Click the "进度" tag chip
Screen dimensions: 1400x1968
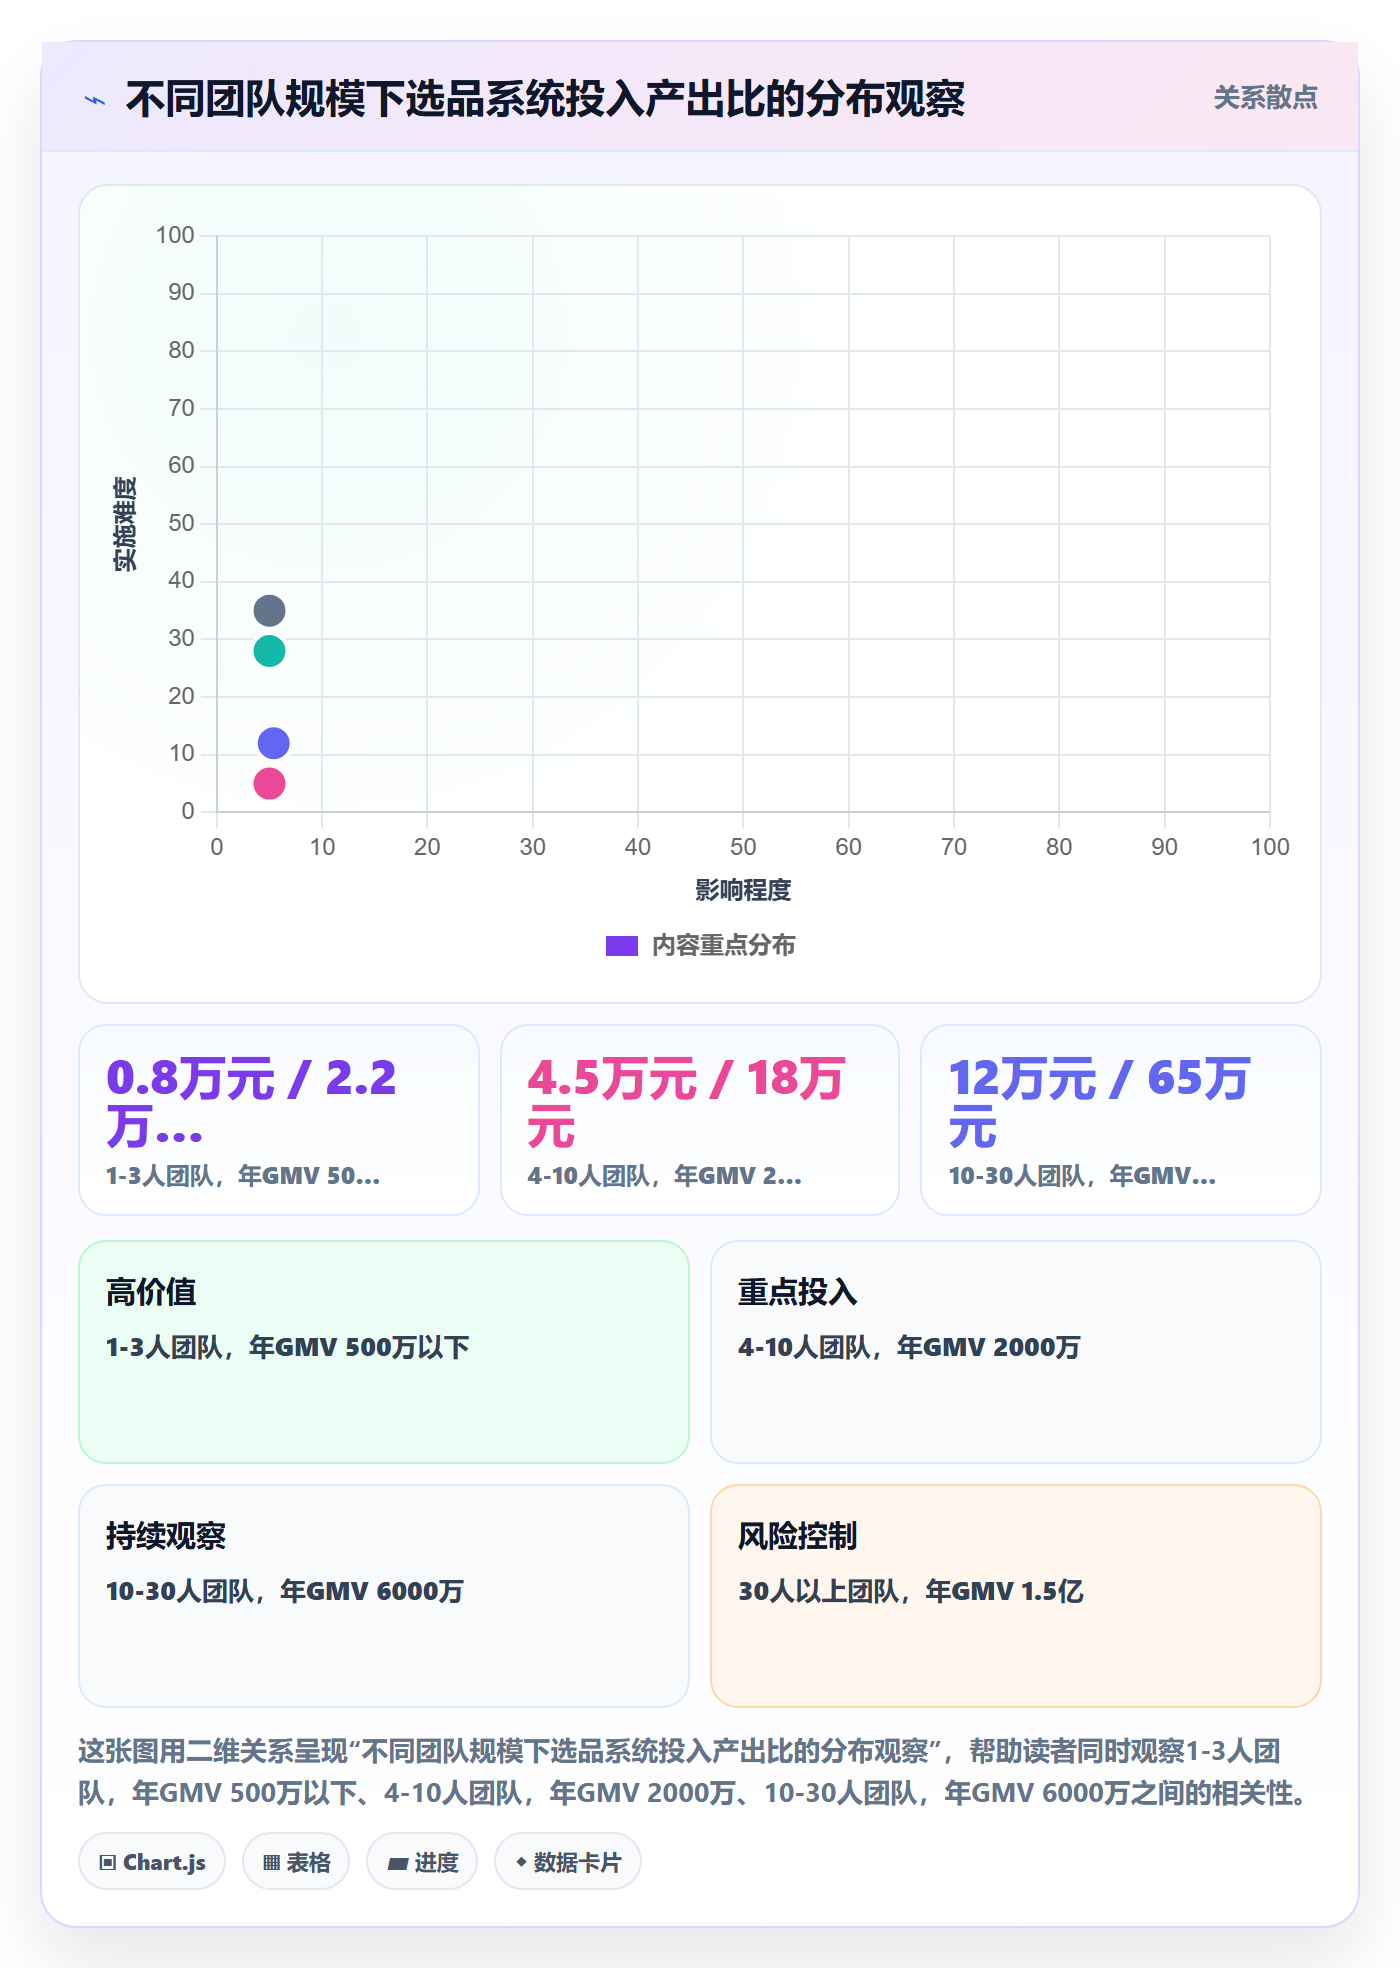(x=422, y=1862)
